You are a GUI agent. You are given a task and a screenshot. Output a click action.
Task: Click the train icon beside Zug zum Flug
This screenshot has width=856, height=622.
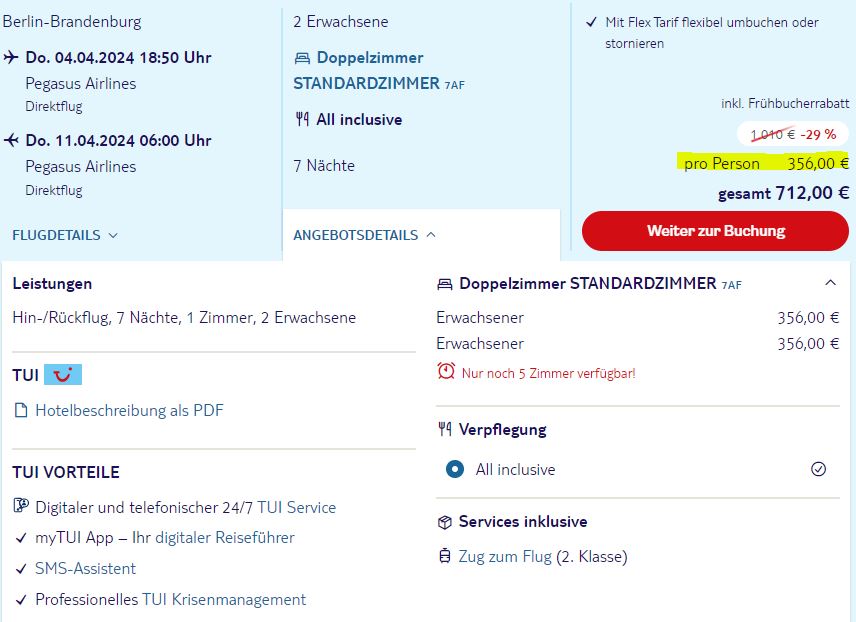[445, 556]
